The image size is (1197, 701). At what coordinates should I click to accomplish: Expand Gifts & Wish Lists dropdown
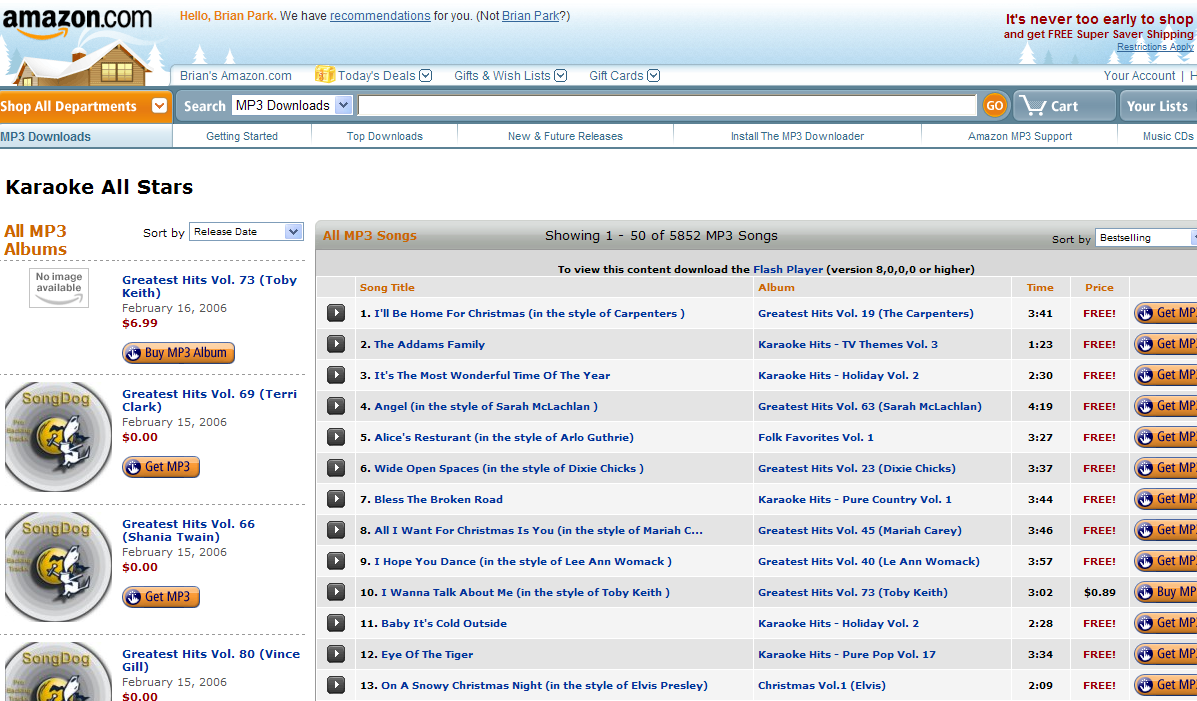tap(560, 76)
